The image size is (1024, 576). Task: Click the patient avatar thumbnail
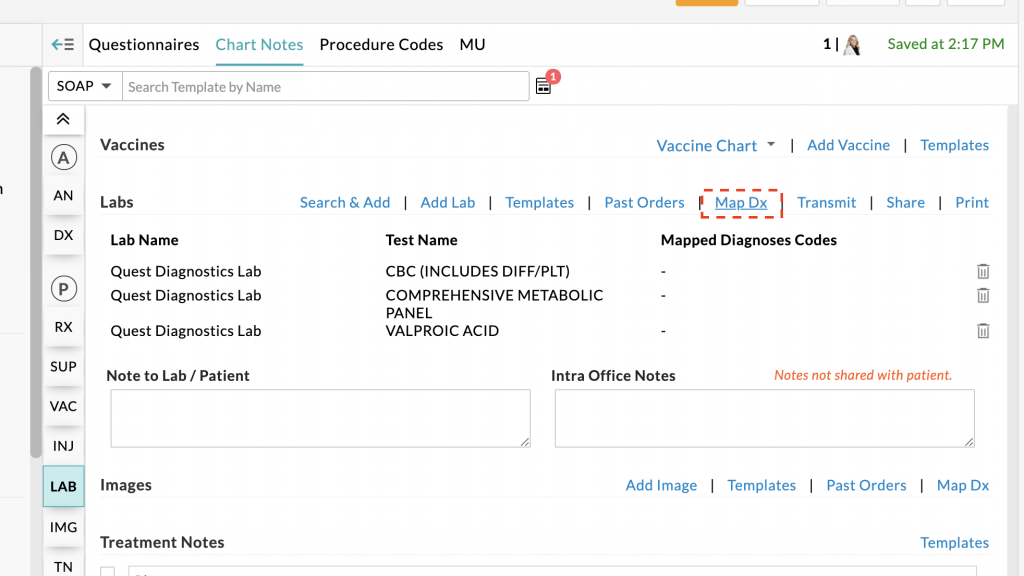coord(852,45)
